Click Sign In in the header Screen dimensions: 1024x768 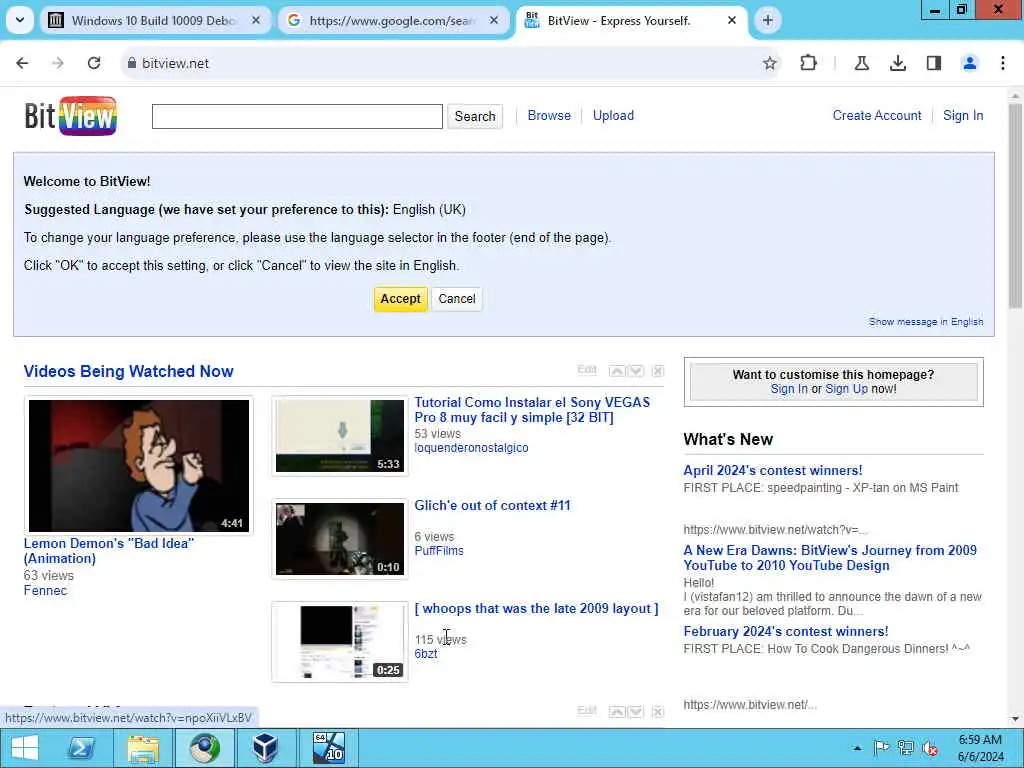[963, 116]
